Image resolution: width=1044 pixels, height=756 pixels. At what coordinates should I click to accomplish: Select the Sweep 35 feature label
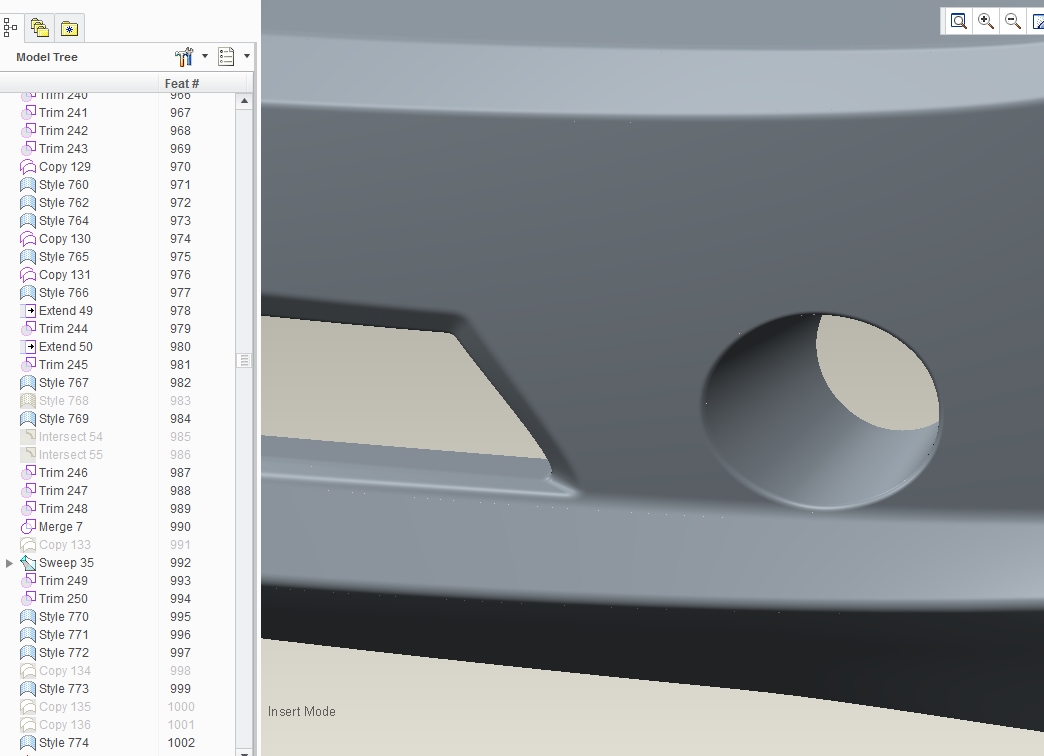point(67,562)
